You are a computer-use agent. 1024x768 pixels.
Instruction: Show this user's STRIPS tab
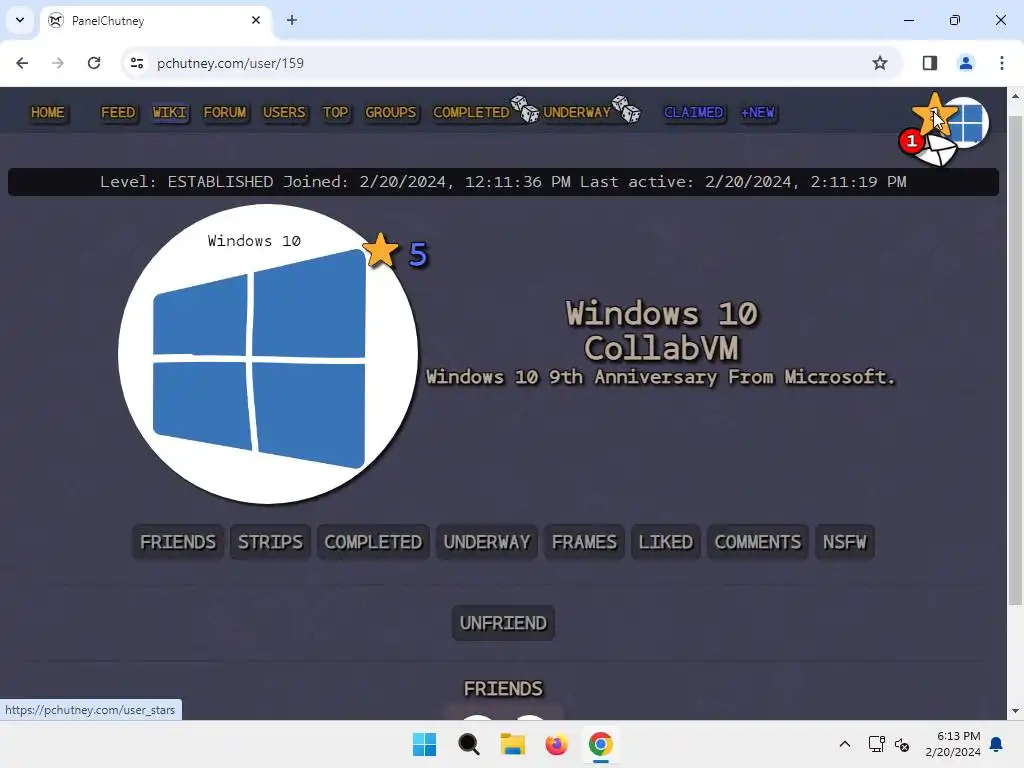pyautogui.click(x=270, y=542)
